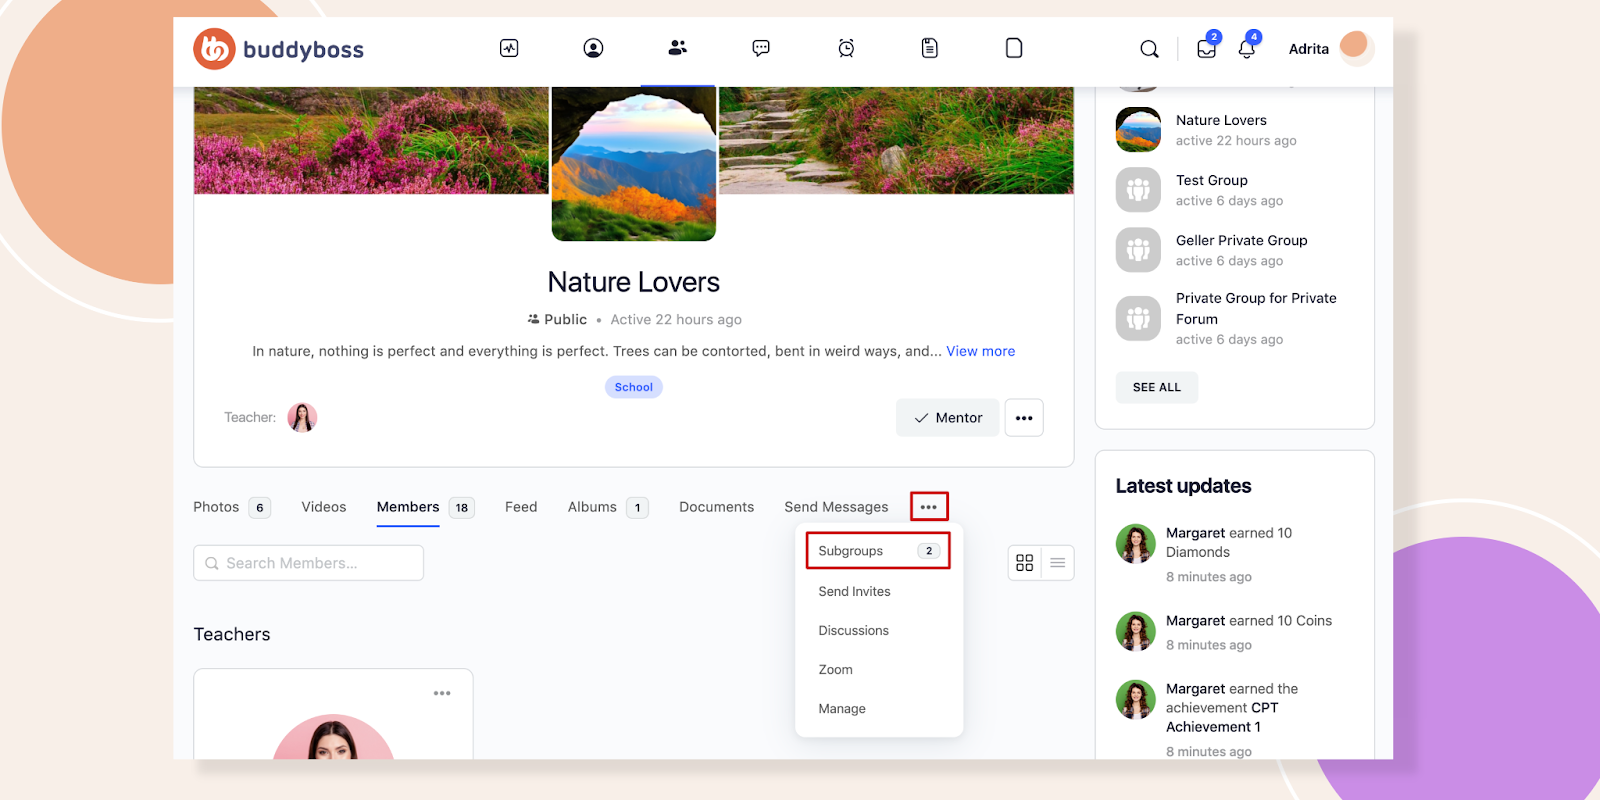Image resolution: width=1600 pixels, height=800 pixels.
Task: Select the Members tab
Action: click(425, 507)
